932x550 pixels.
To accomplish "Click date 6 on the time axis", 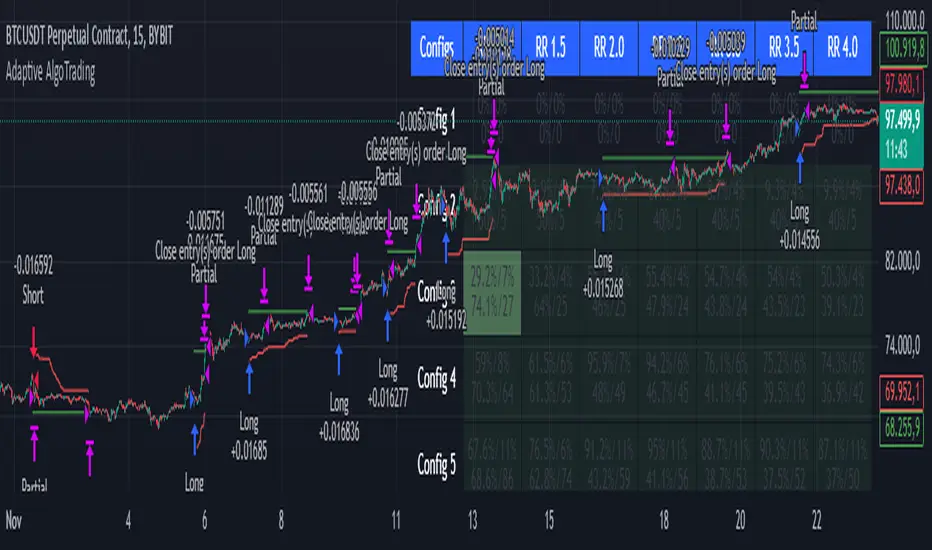I will pos(204,521).
